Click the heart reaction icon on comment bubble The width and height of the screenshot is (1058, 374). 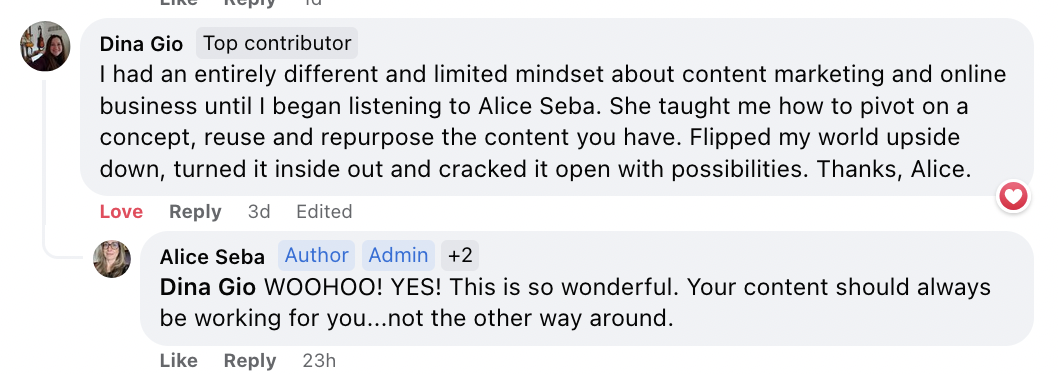click(x=1013, y=196)
